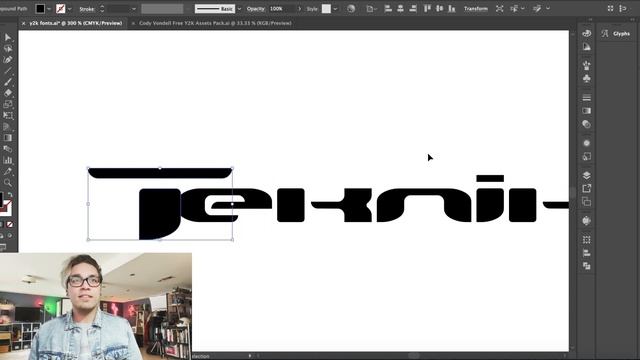This screenshot has height=360, width=640.
Task: Open the Layers panel icon
Action: pos(587,175)
